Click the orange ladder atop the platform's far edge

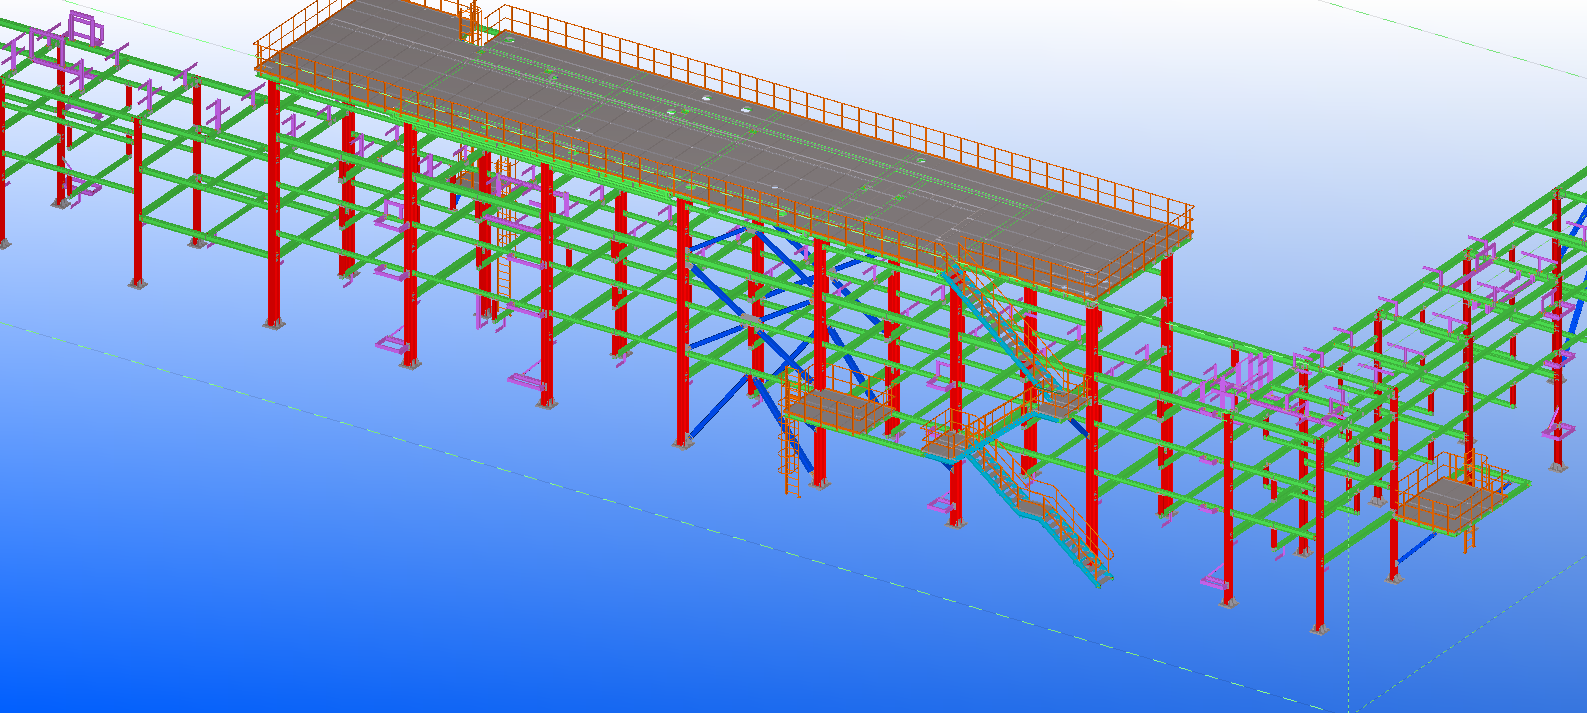pyautogui.click(x=467, y=20)
